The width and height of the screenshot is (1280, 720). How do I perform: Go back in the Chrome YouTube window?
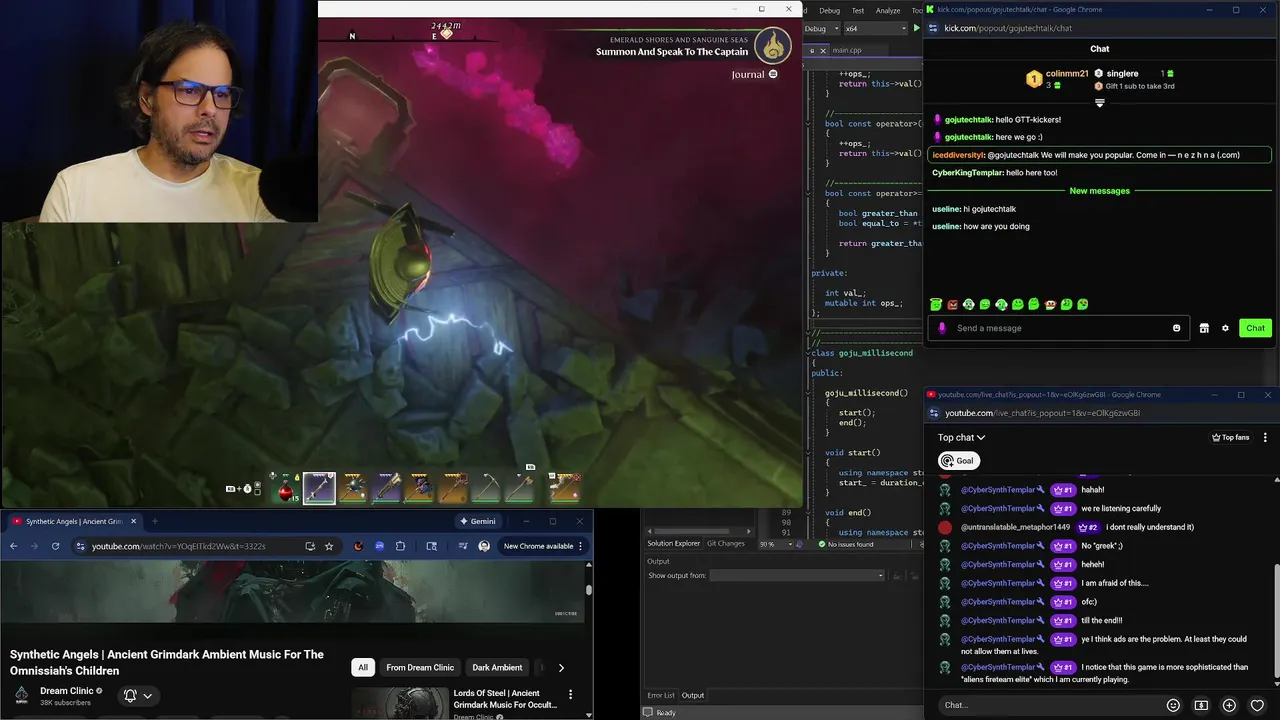tap(13, 546)
